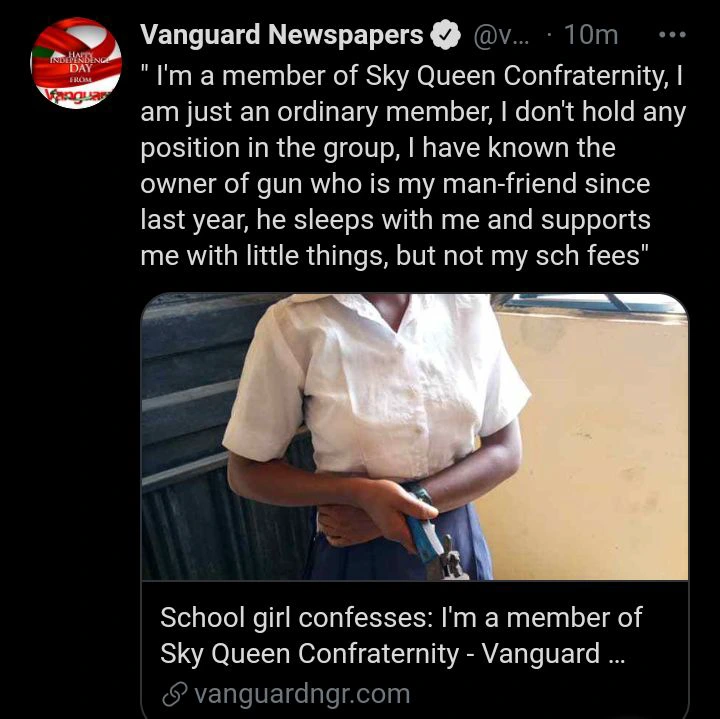Image resolution: width=720 pixels, height=719 pixels.
Task: Click the chain link icon beside vanguardngr.com
Action: tap(174, 694)
